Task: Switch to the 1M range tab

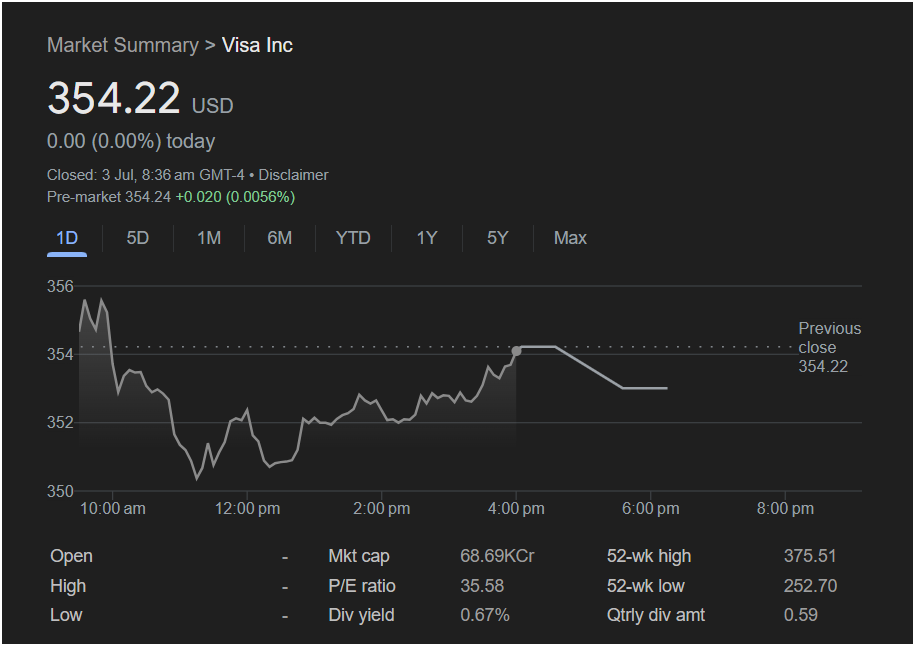Action: pyautogui.click(x=208, y=238)
